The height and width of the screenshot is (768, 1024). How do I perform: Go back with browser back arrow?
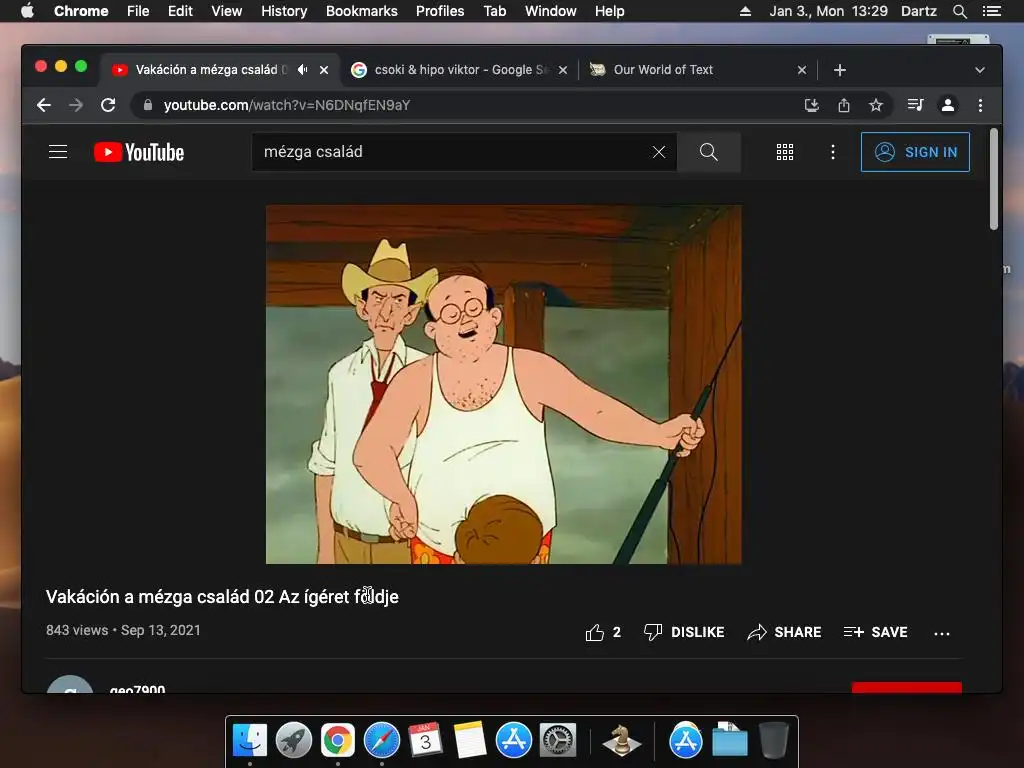(x=44, y=105)
